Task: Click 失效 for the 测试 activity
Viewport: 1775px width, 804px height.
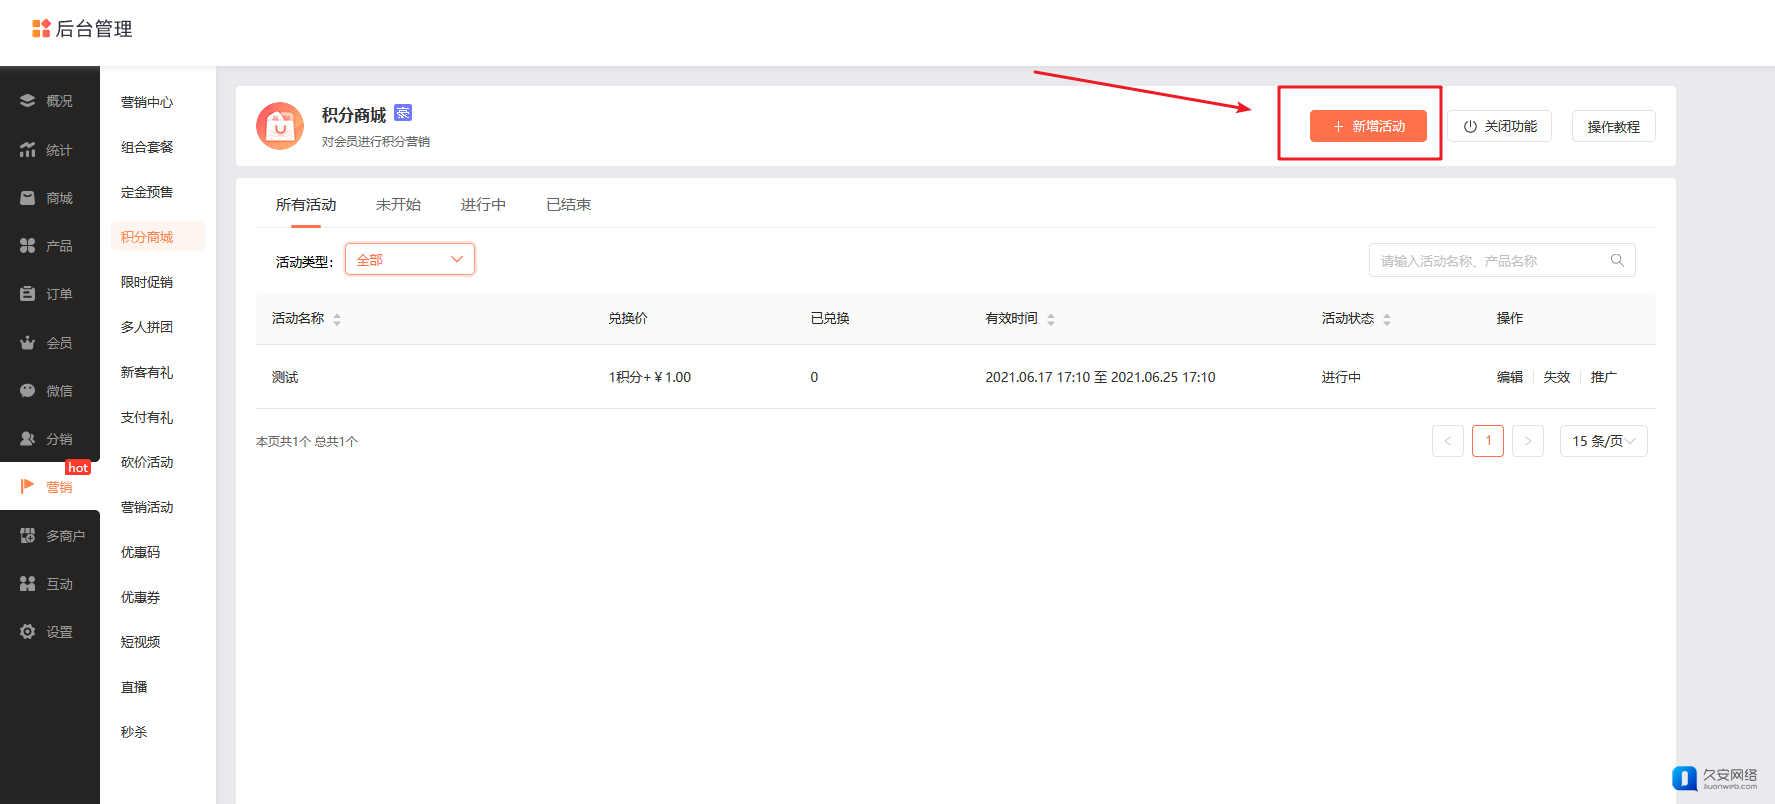Action: click(1556, 377)
